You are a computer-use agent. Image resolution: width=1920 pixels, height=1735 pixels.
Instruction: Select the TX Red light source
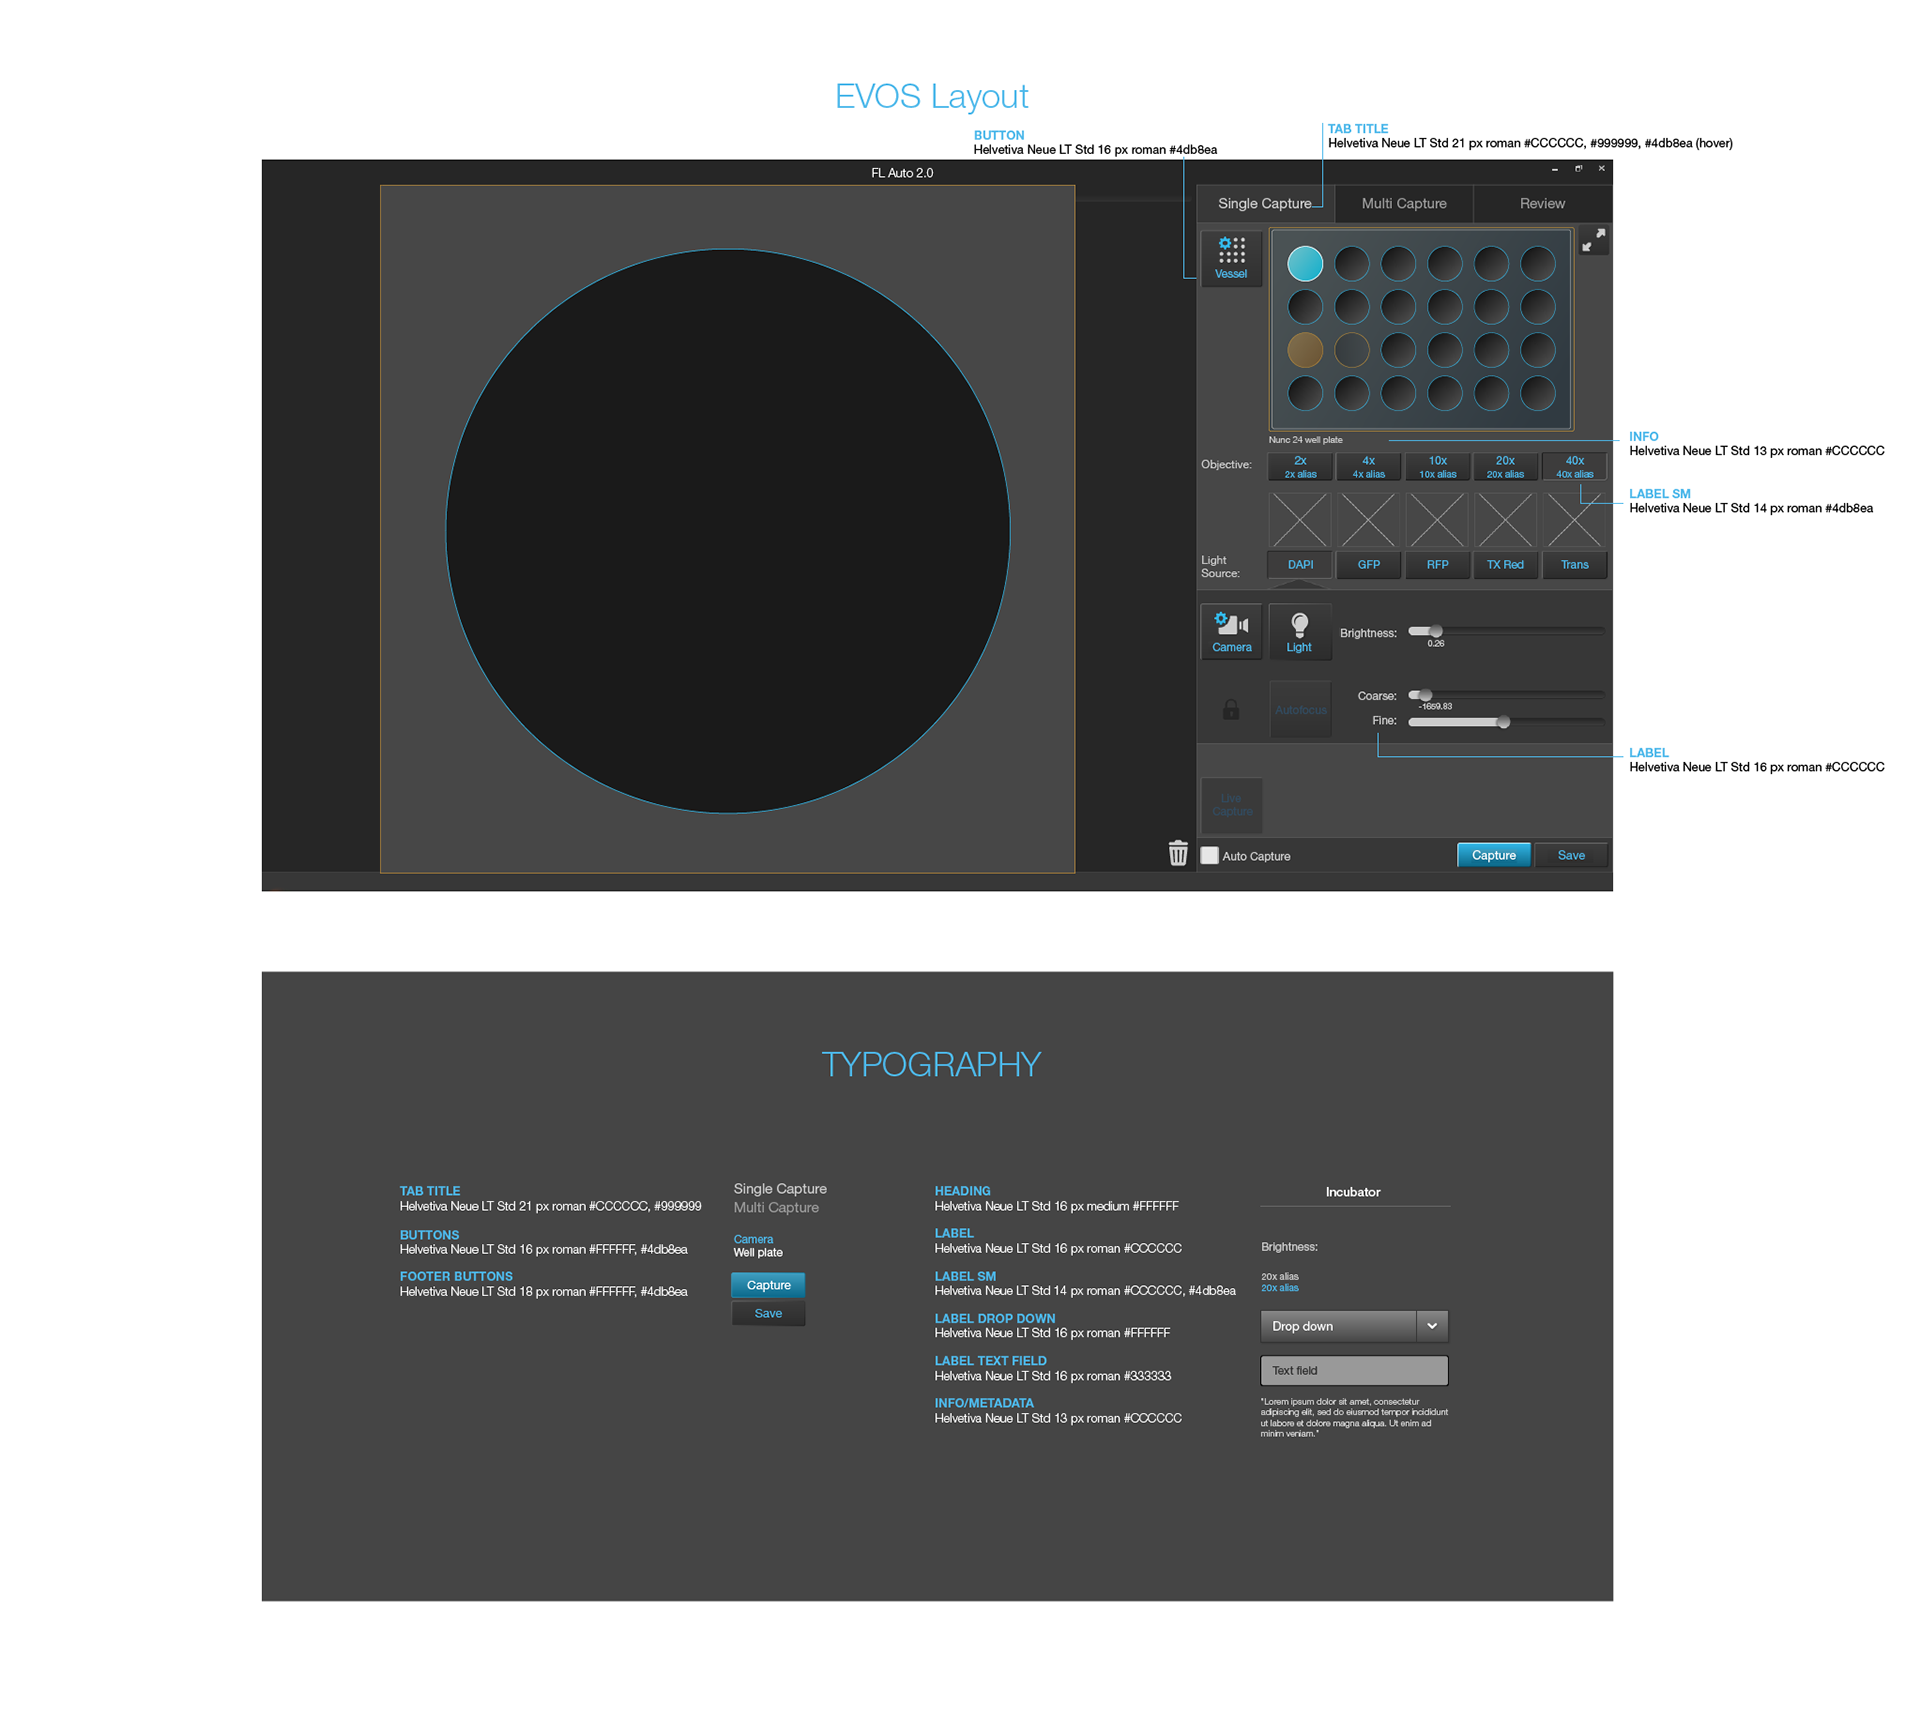click(1505, 565)
